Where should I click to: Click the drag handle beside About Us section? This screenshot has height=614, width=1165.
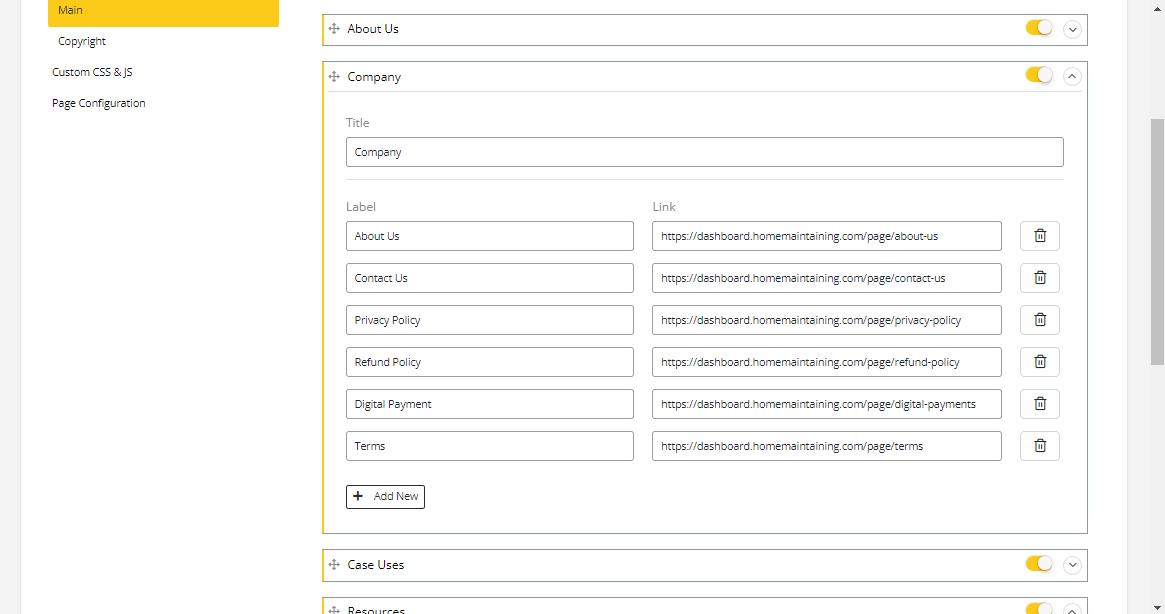[x=334, y=29]
